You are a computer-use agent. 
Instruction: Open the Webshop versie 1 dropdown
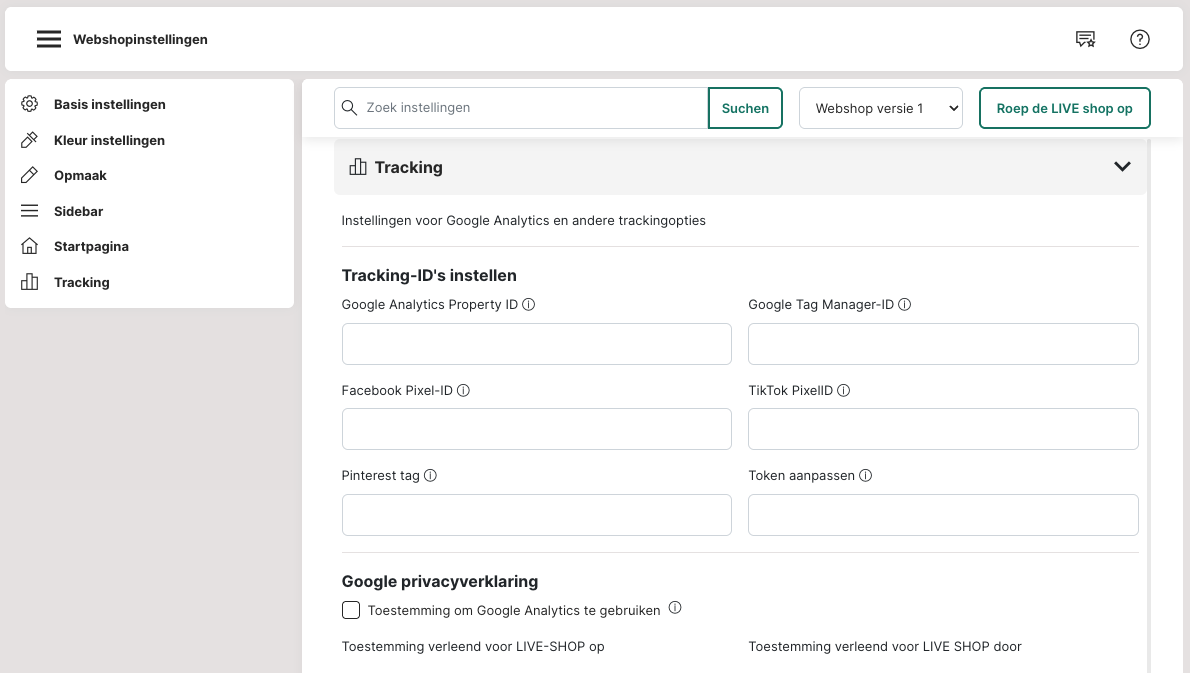pos(880,108)
